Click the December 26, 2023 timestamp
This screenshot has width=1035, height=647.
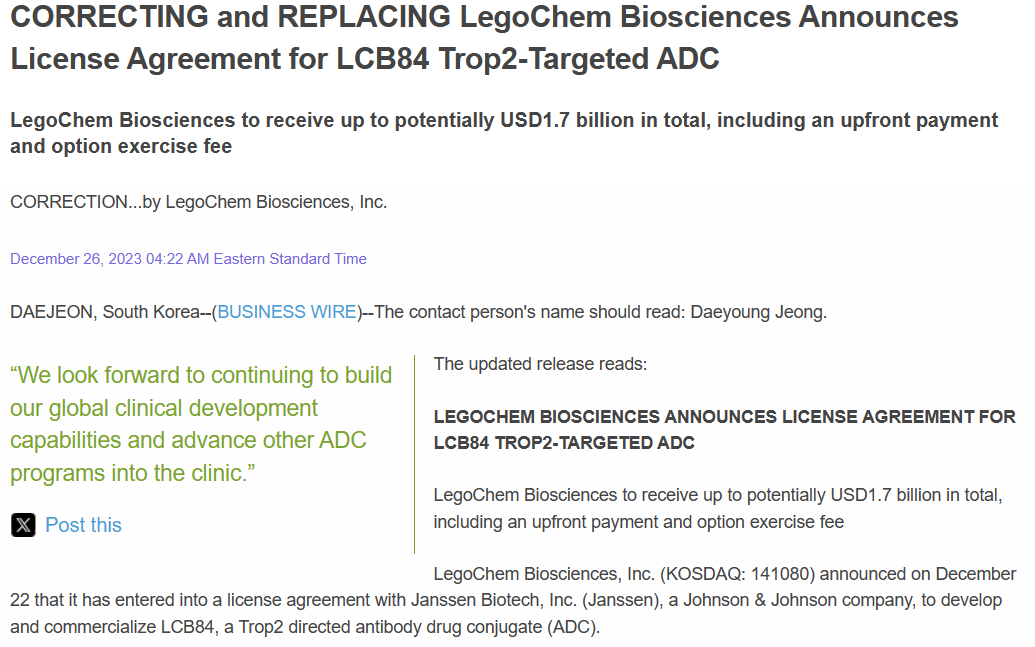(x=108, y=259)
